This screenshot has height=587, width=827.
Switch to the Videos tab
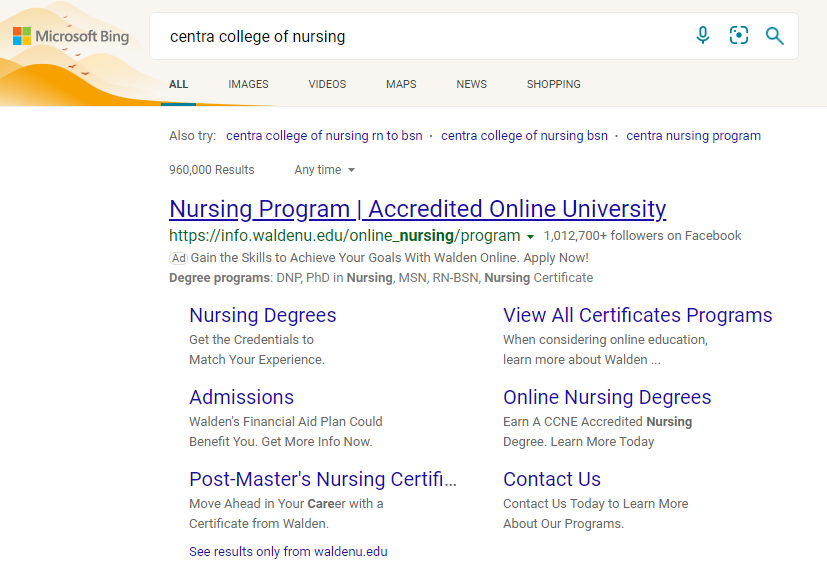(327, 85)
